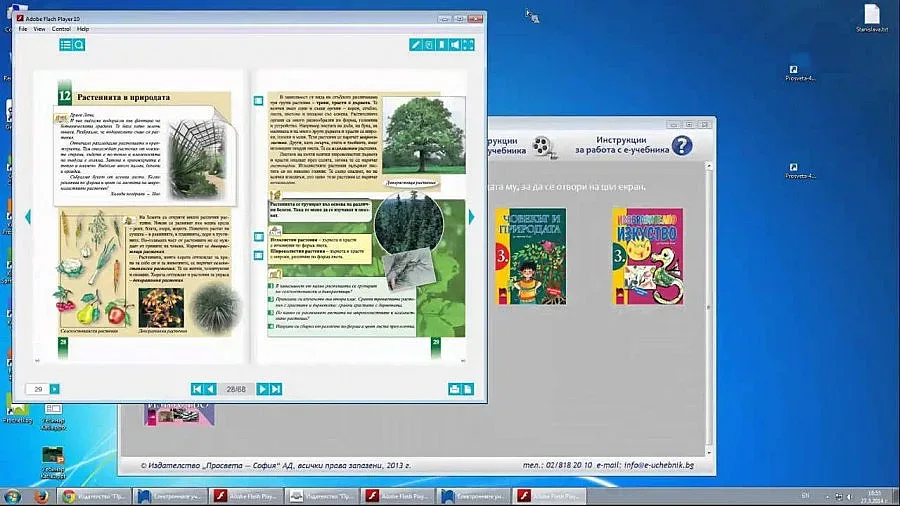Image resolution: width=900 pixels, height=506 pixels.
Task: Go to the first page
Action: [x=197, y=389]
